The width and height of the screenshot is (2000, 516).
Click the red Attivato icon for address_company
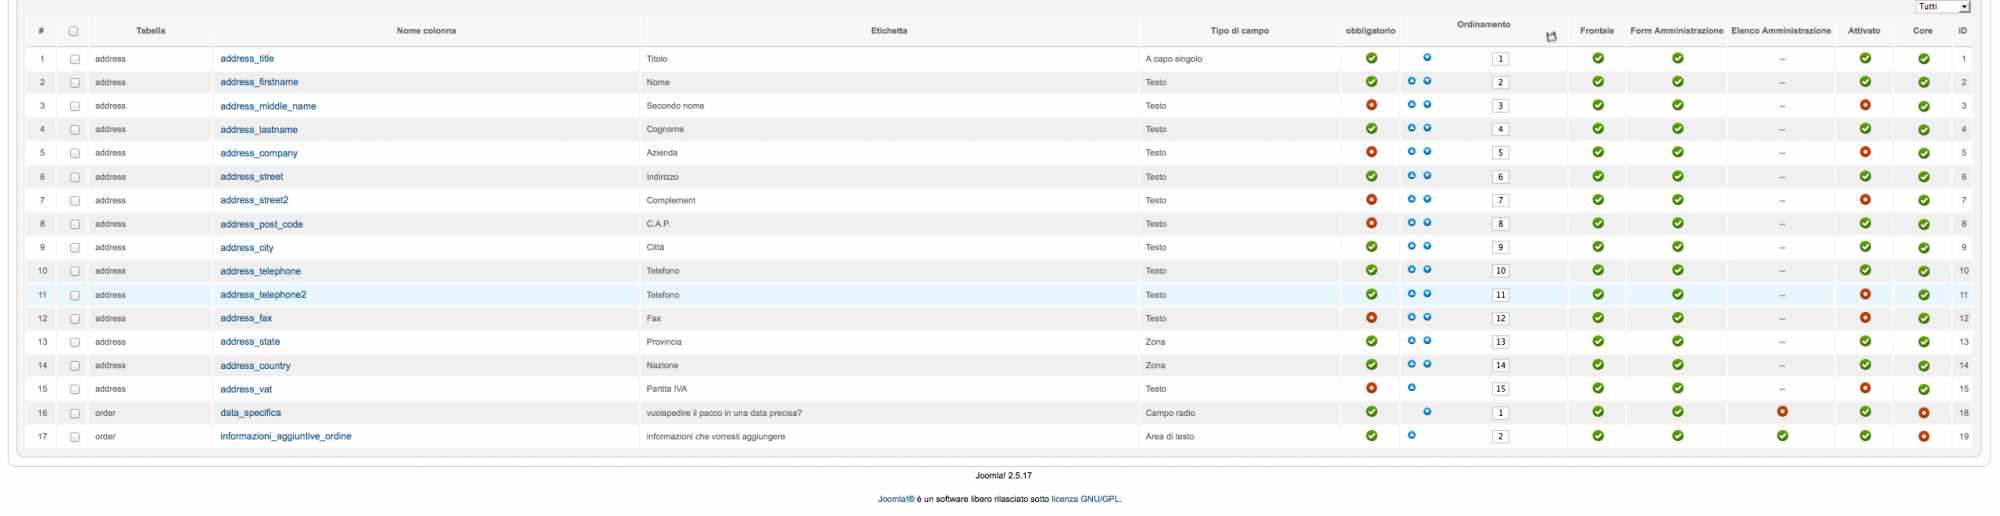pos(1865,152)
